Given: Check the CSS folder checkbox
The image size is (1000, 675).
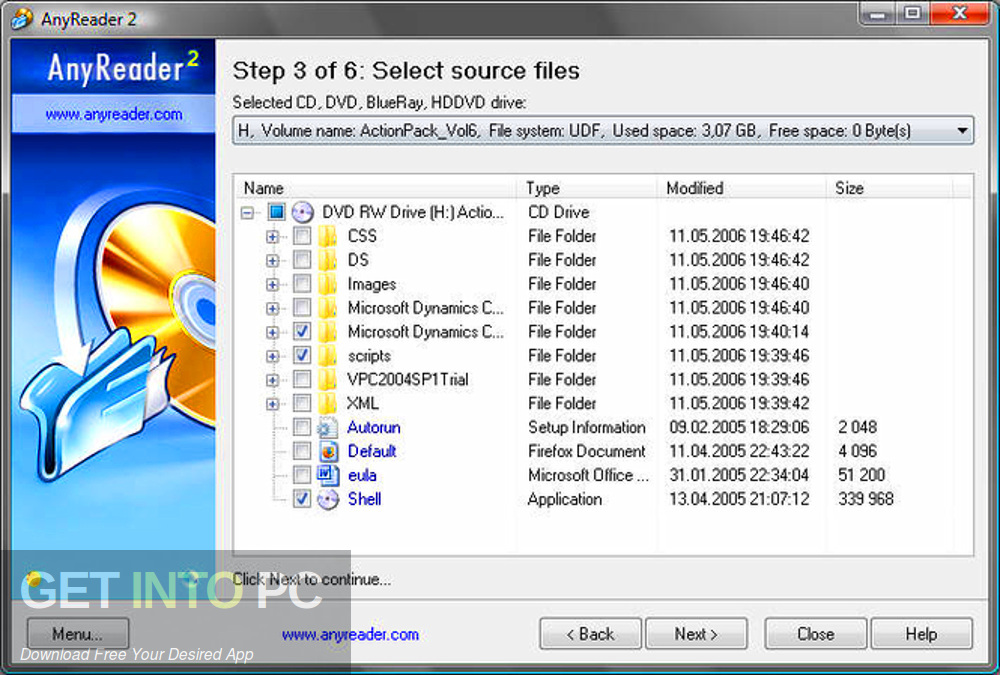Looking at the screenshot, I should 302,236.
